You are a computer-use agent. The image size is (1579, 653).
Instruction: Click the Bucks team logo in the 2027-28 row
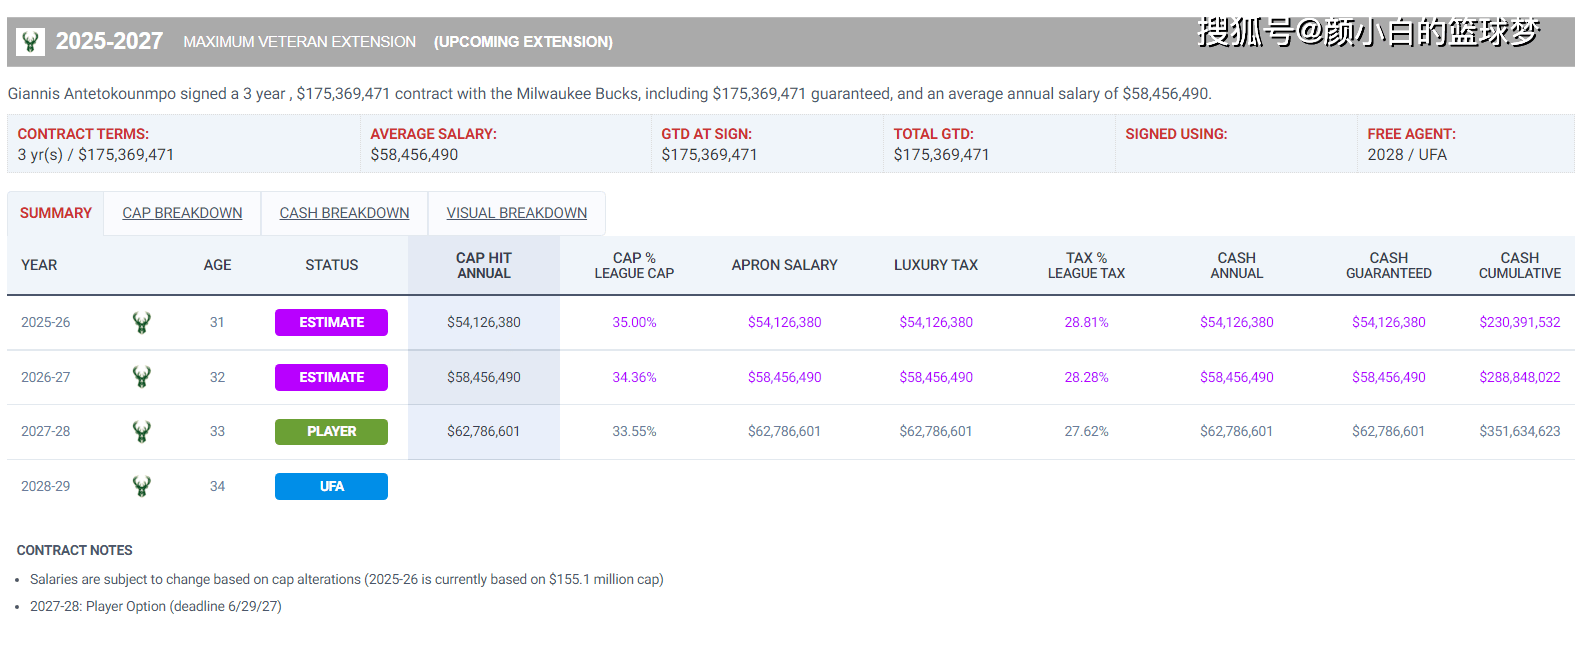pos(142,431)
